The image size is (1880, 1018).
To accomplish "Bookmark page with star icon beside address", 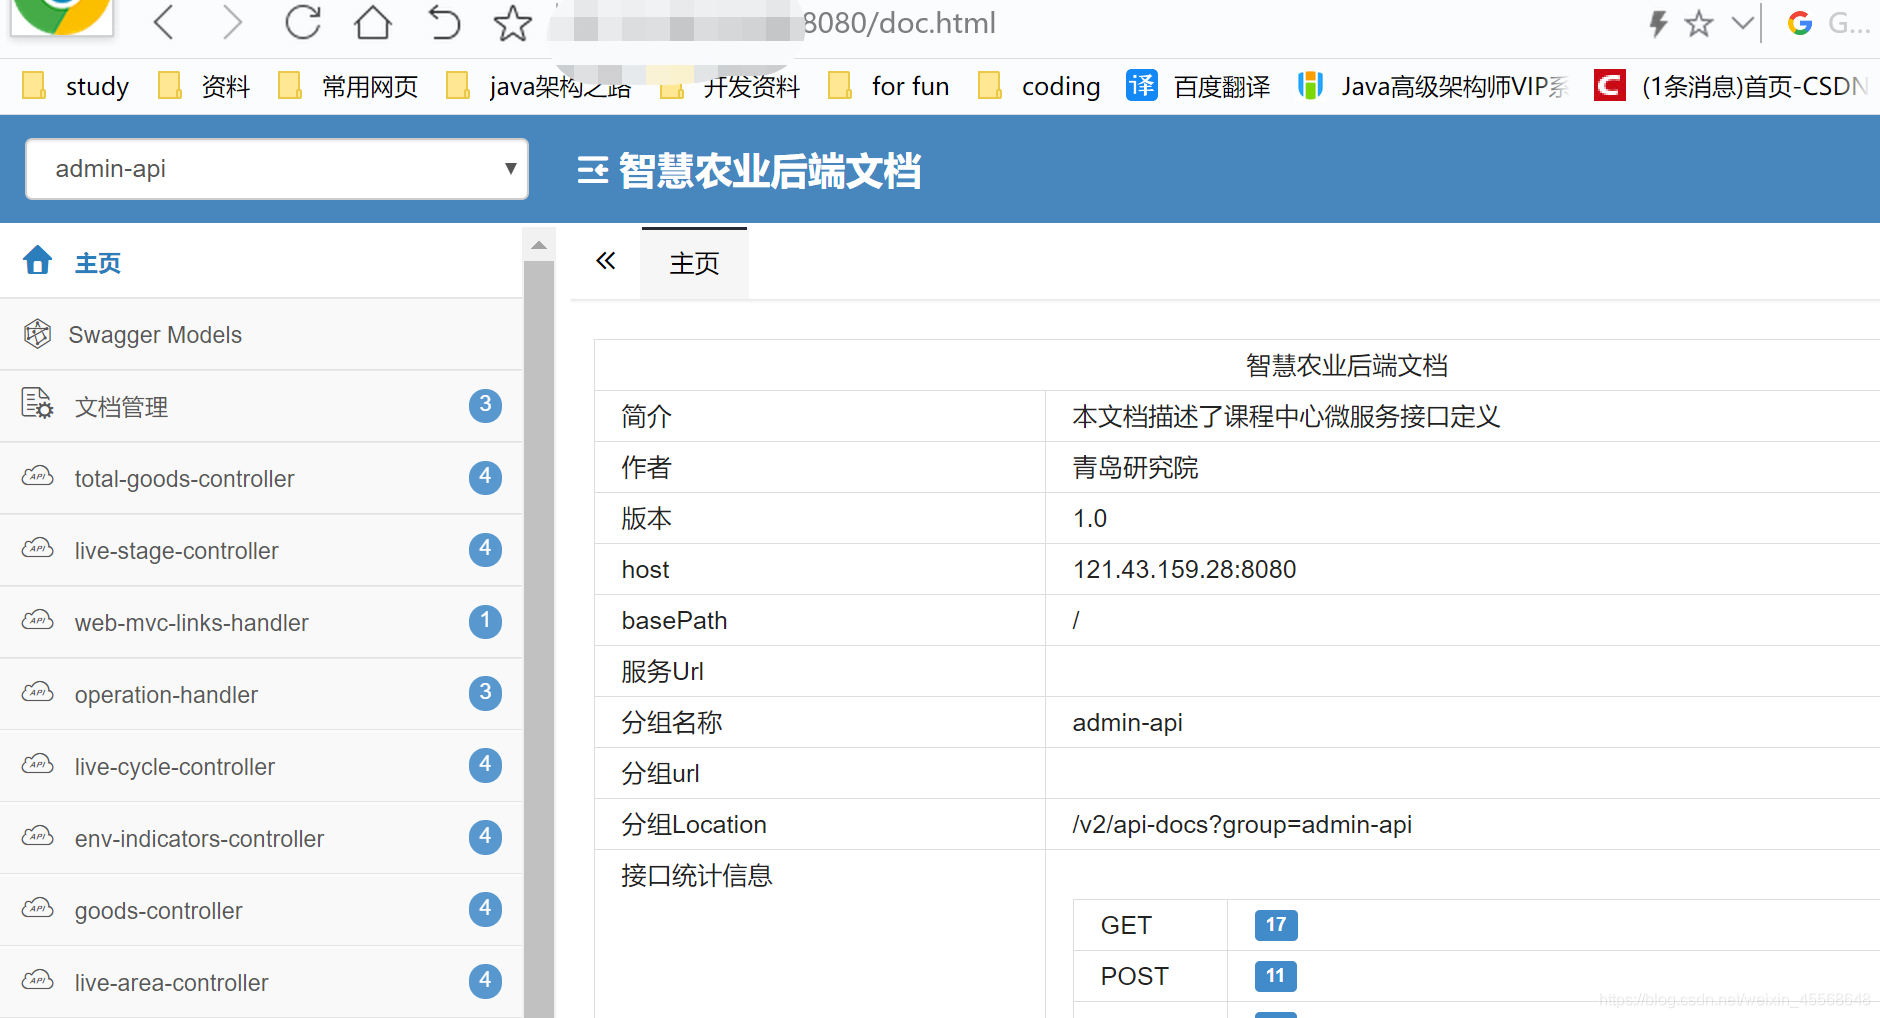I will (513, 23).
